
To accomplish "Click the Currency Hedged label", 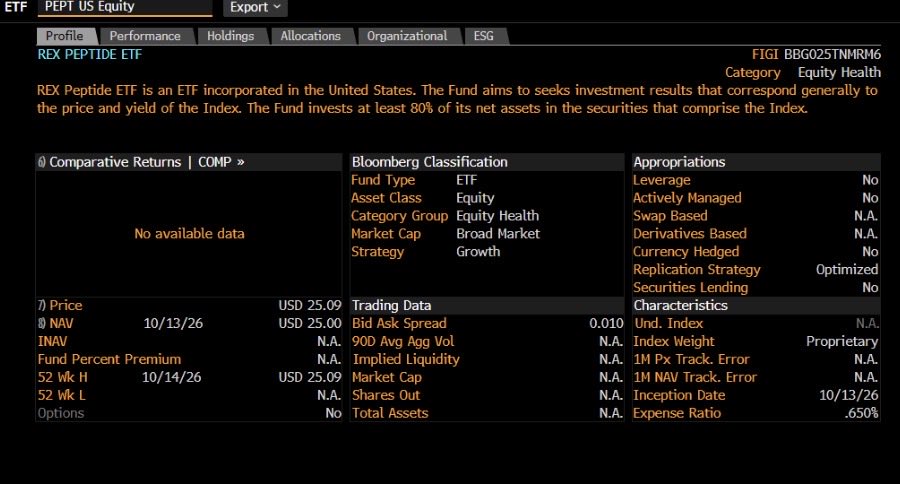I will click(x=686, y=251).
